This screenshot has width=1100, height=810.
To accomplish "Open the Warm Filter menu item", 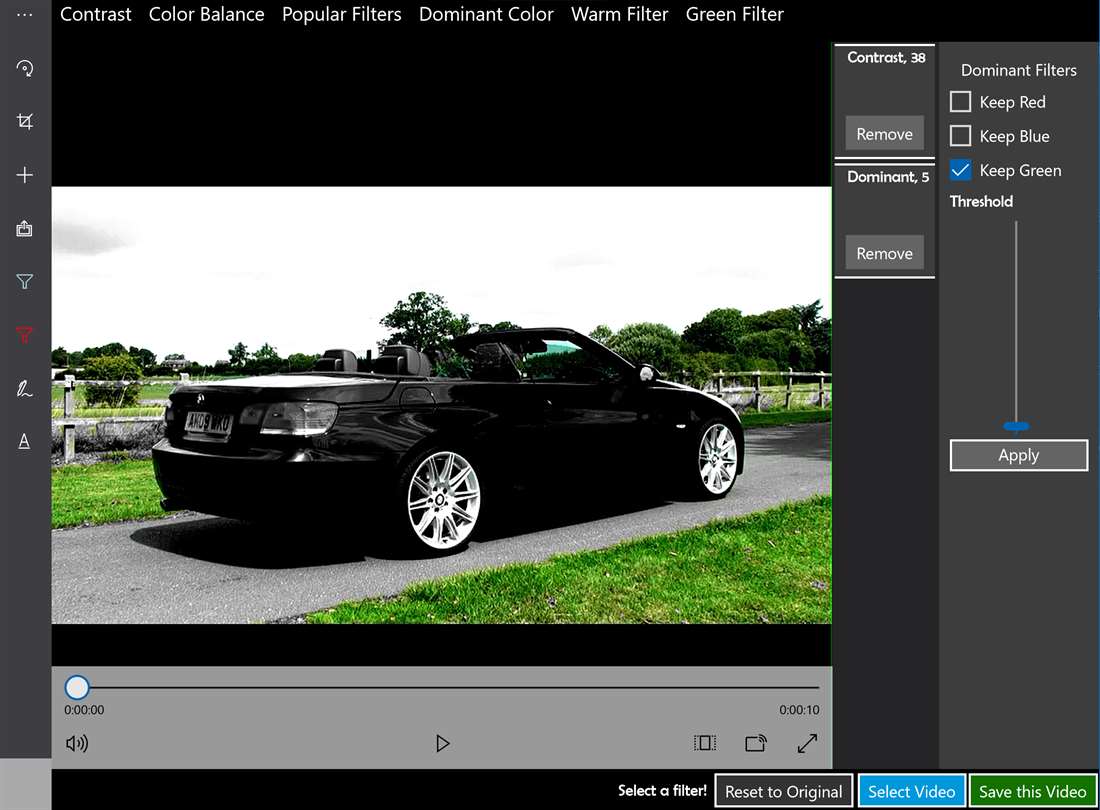I will pos(619,15).
